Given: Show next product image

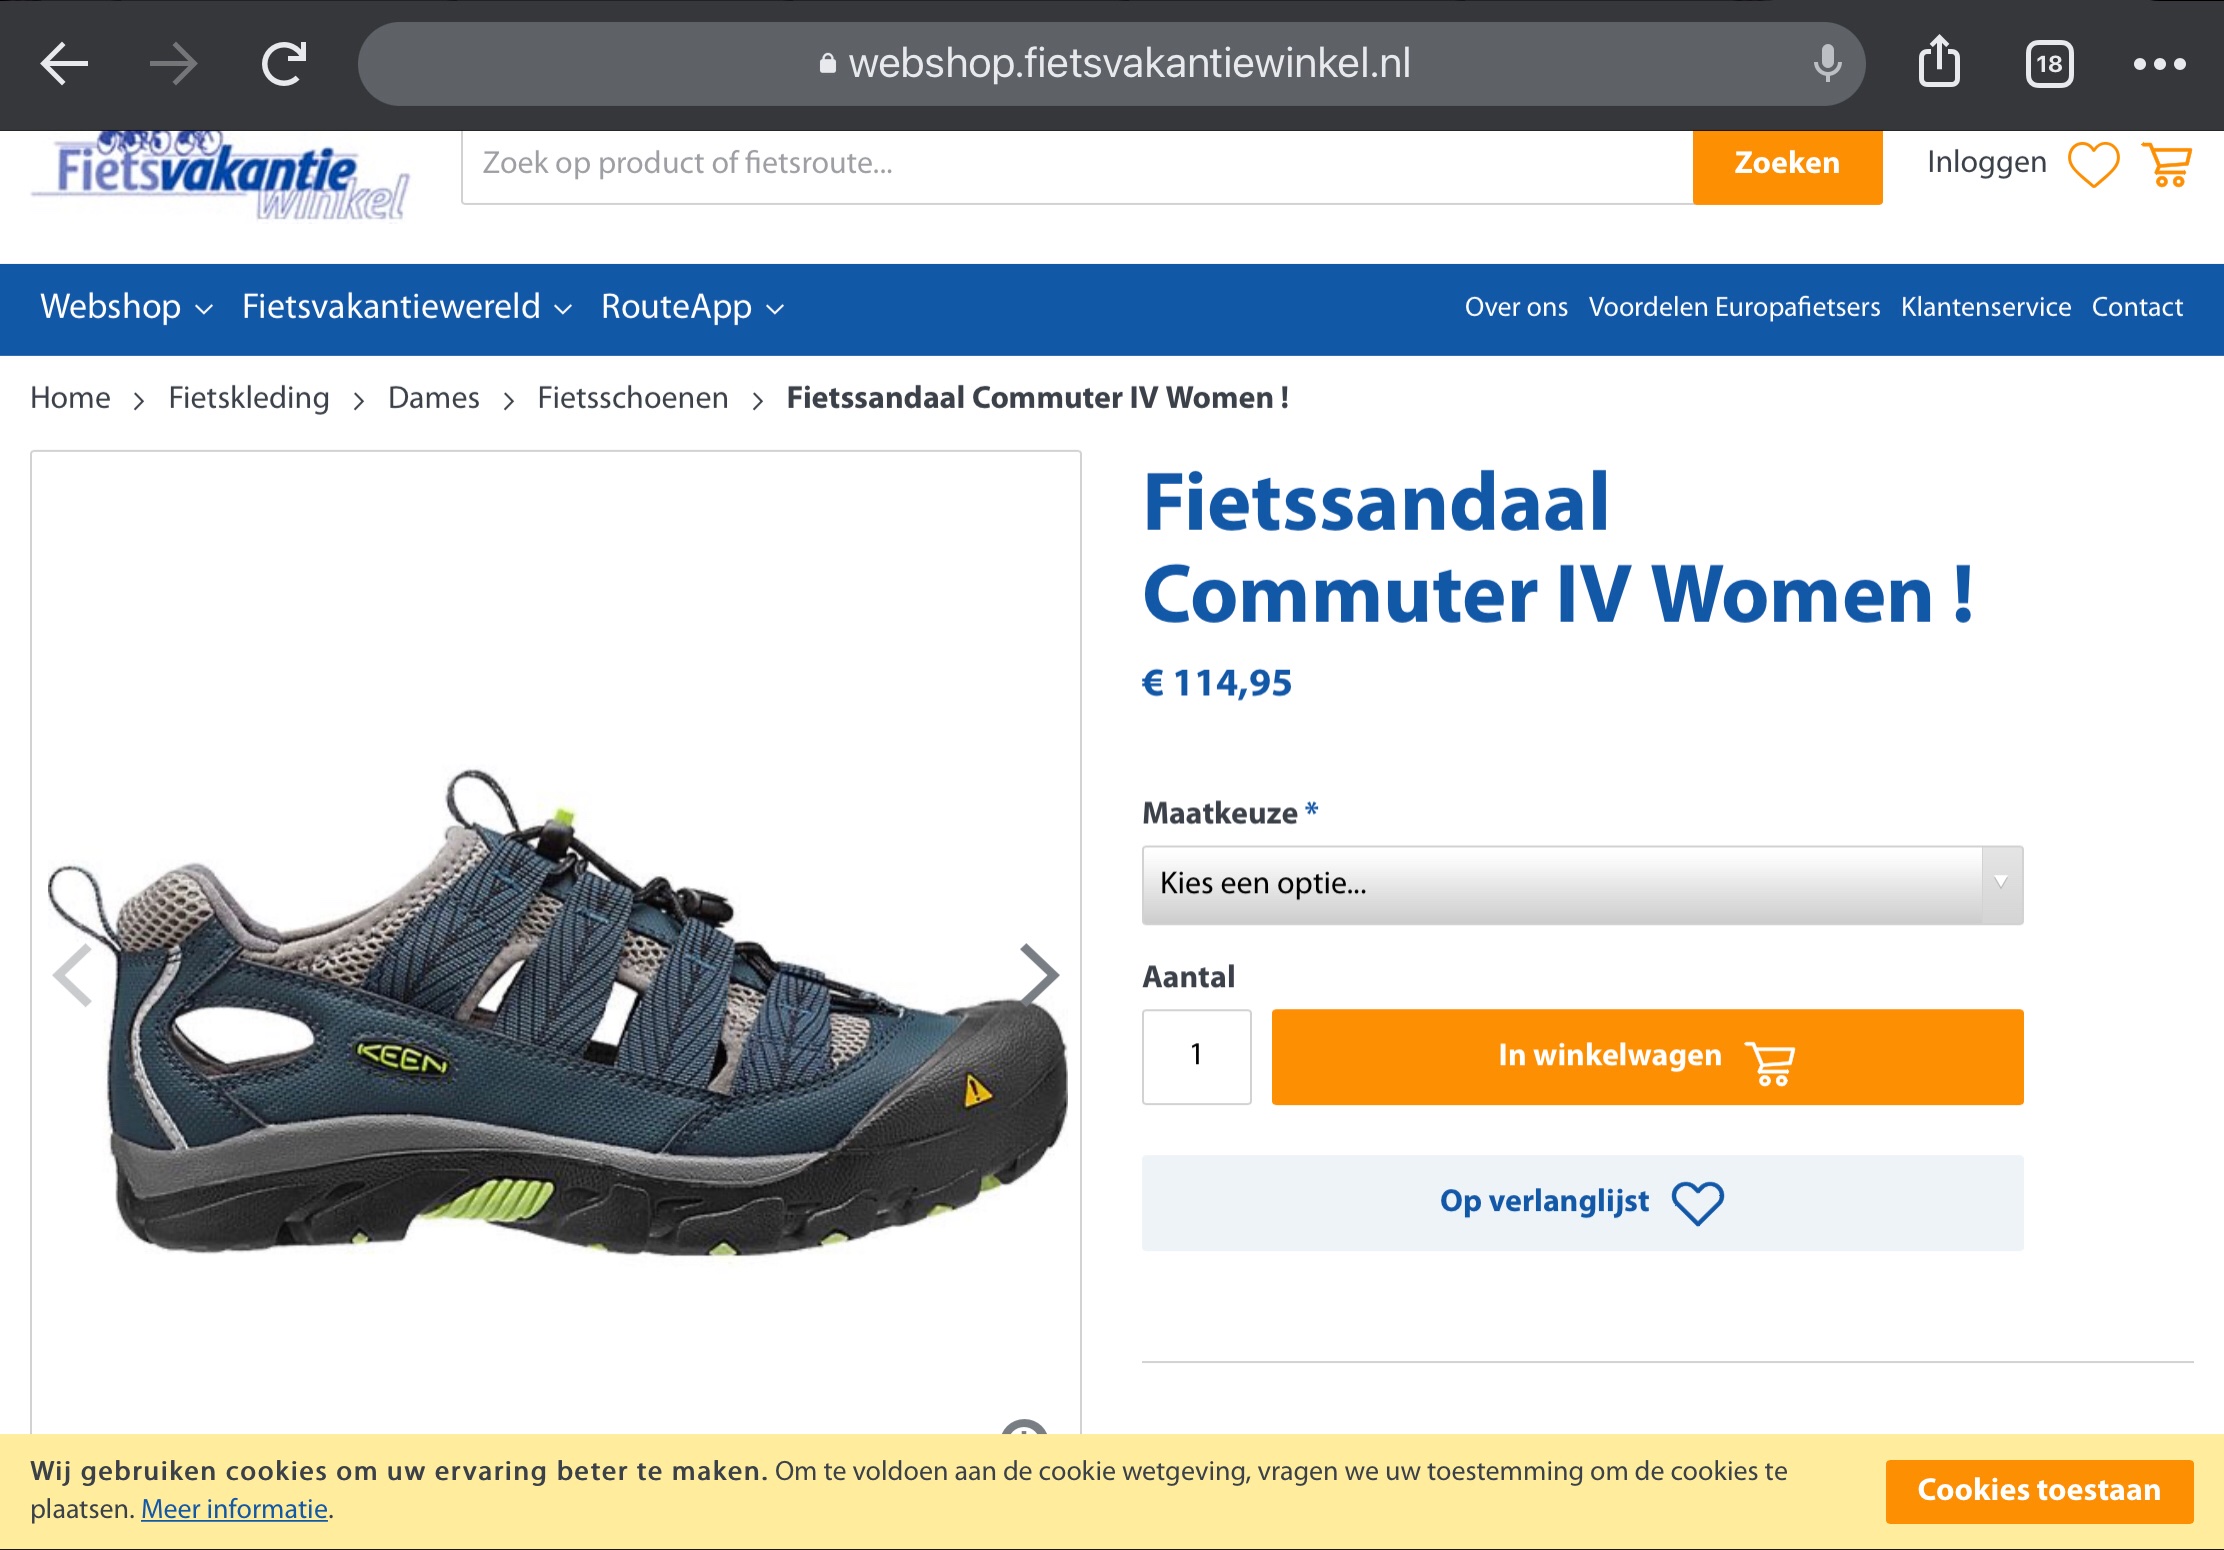Looking at the screenshot, I should click(x=1039, y=975).
